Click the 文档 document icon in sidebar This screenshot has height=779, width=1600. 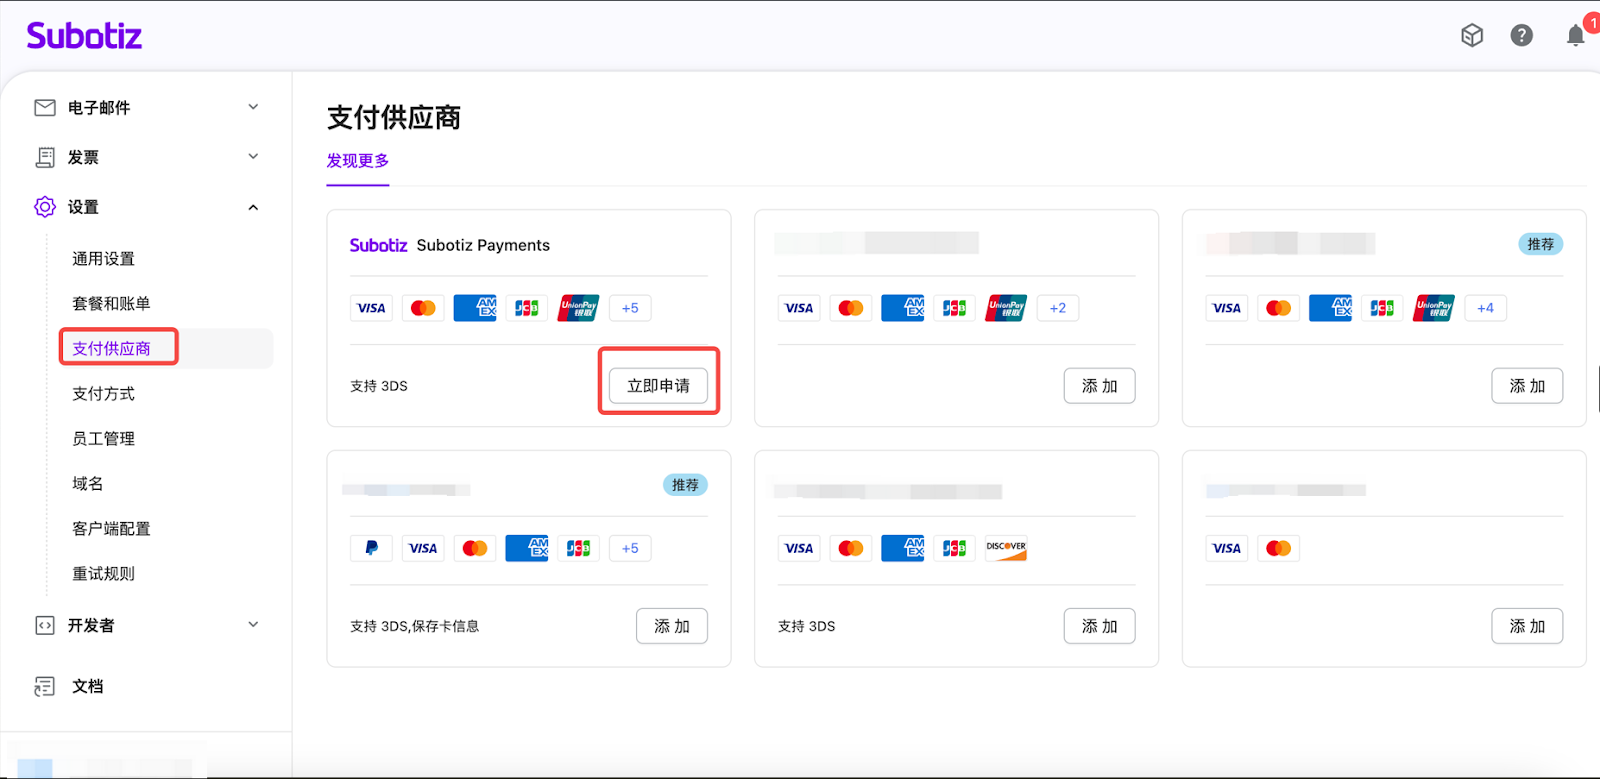click(45, 686)
